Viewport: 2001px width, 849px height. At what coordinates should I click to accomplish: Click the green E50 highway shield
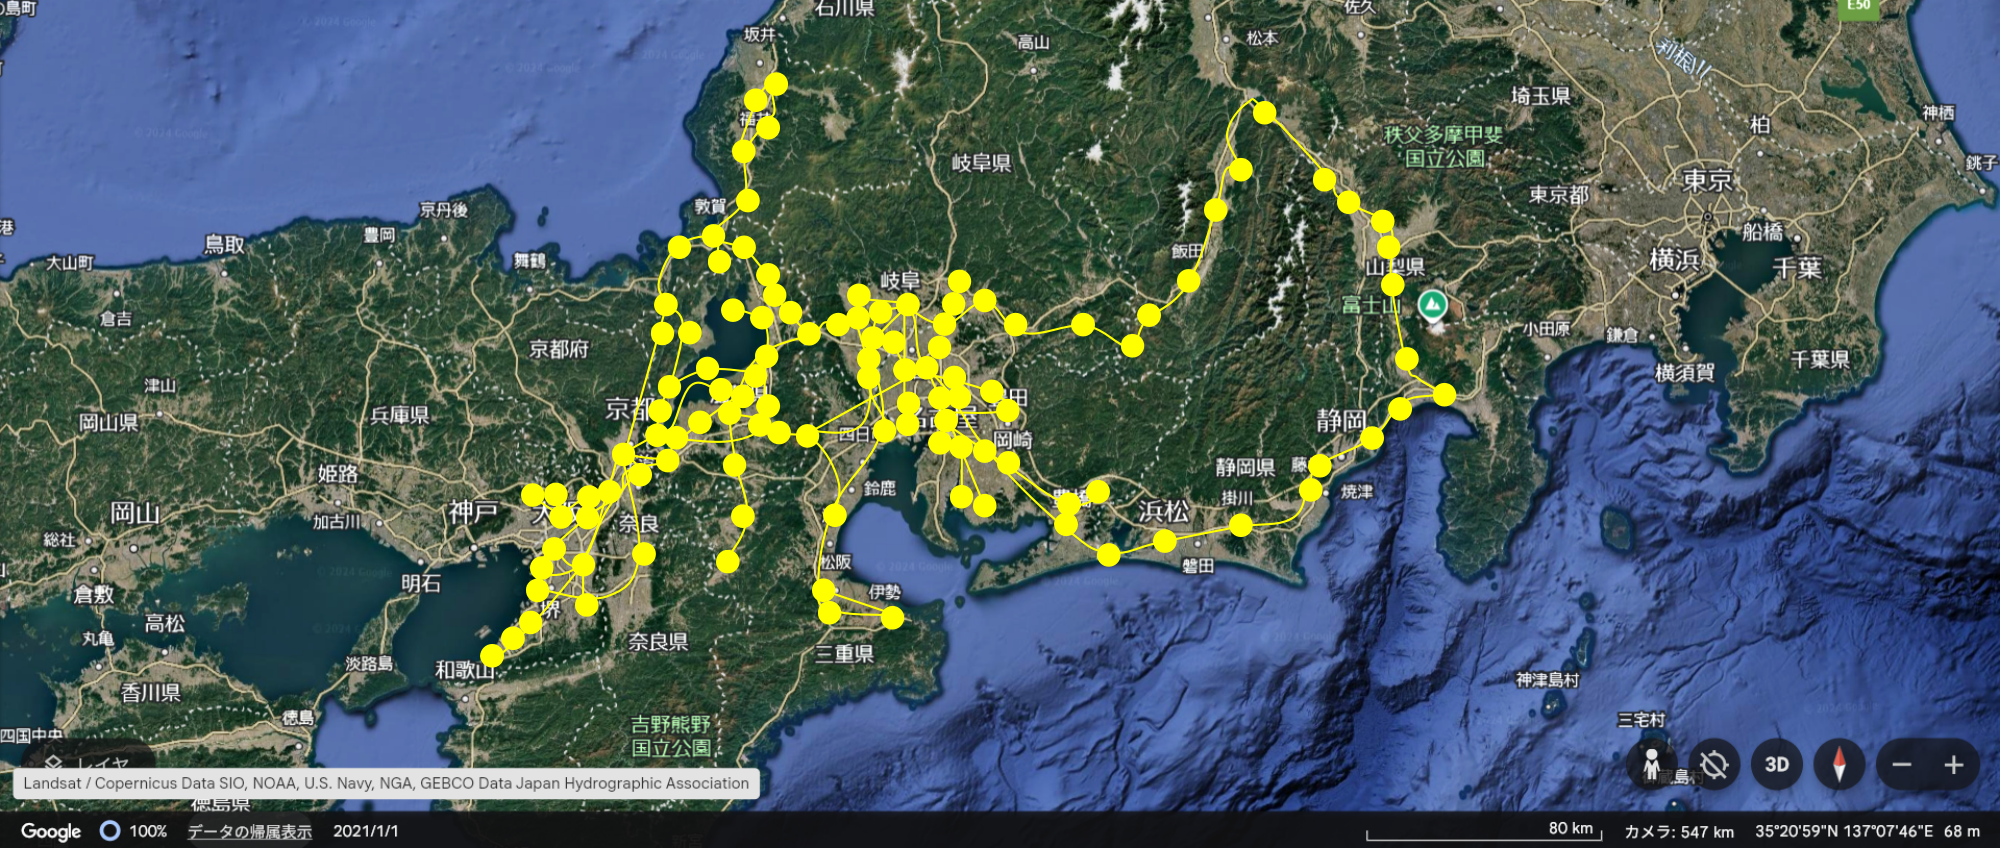coord(1858,7)
